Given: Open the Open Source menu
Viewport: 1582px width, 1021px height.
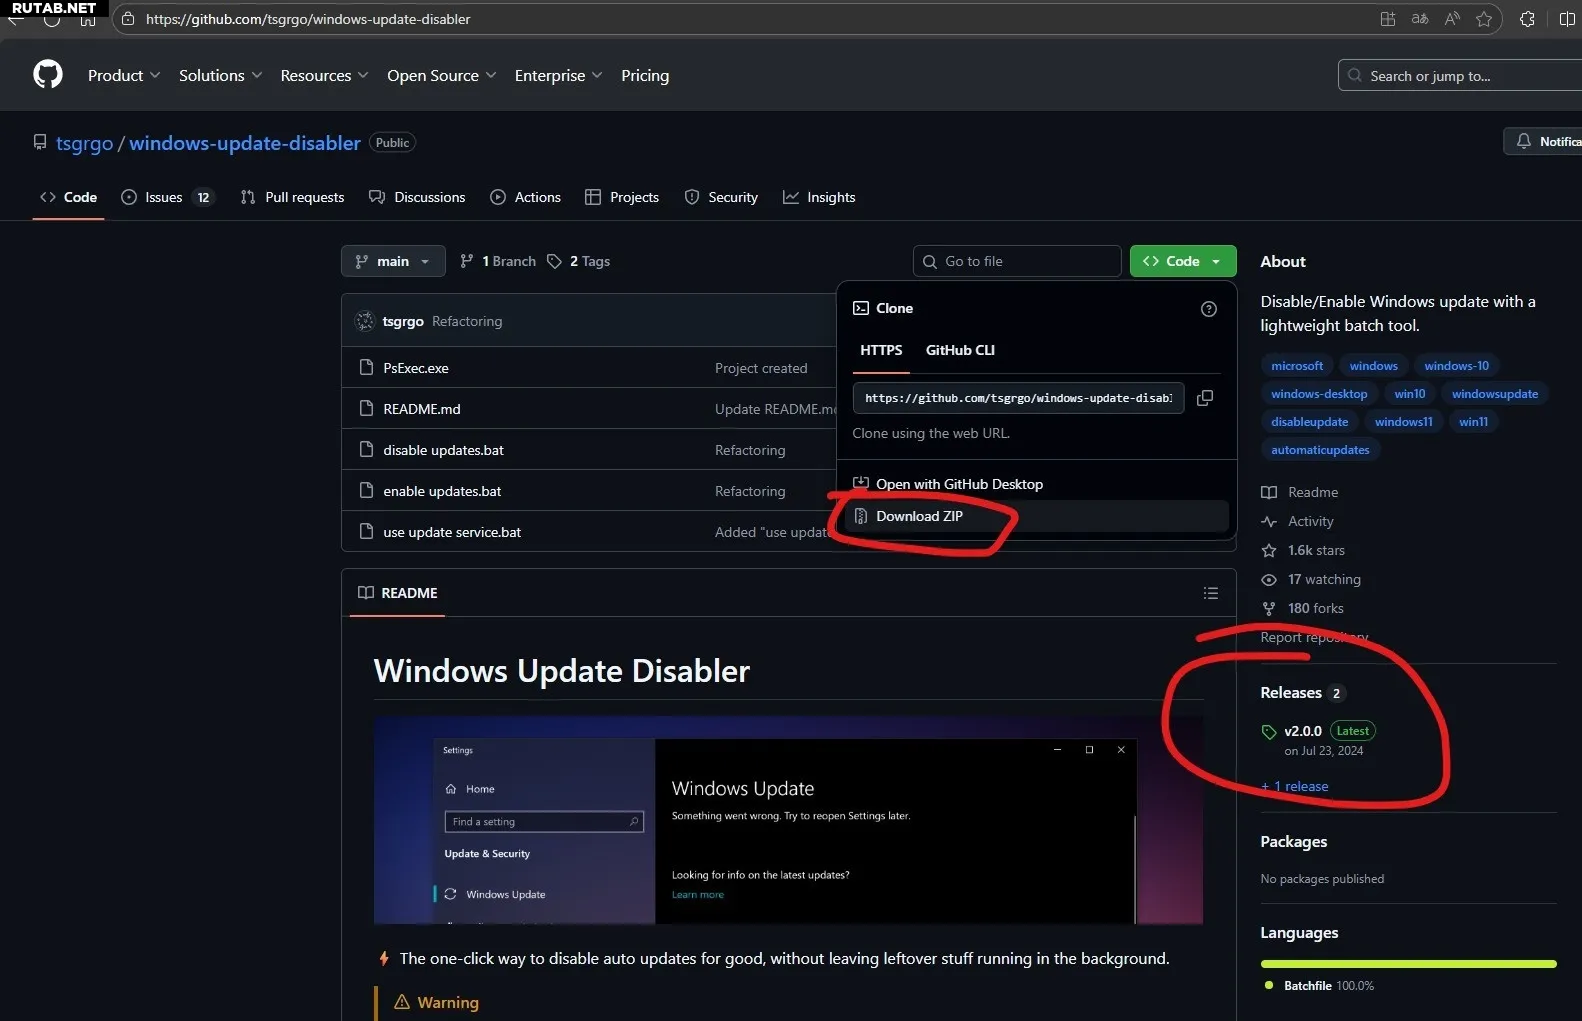Looking at the screenshot, I should coord(441,76).
